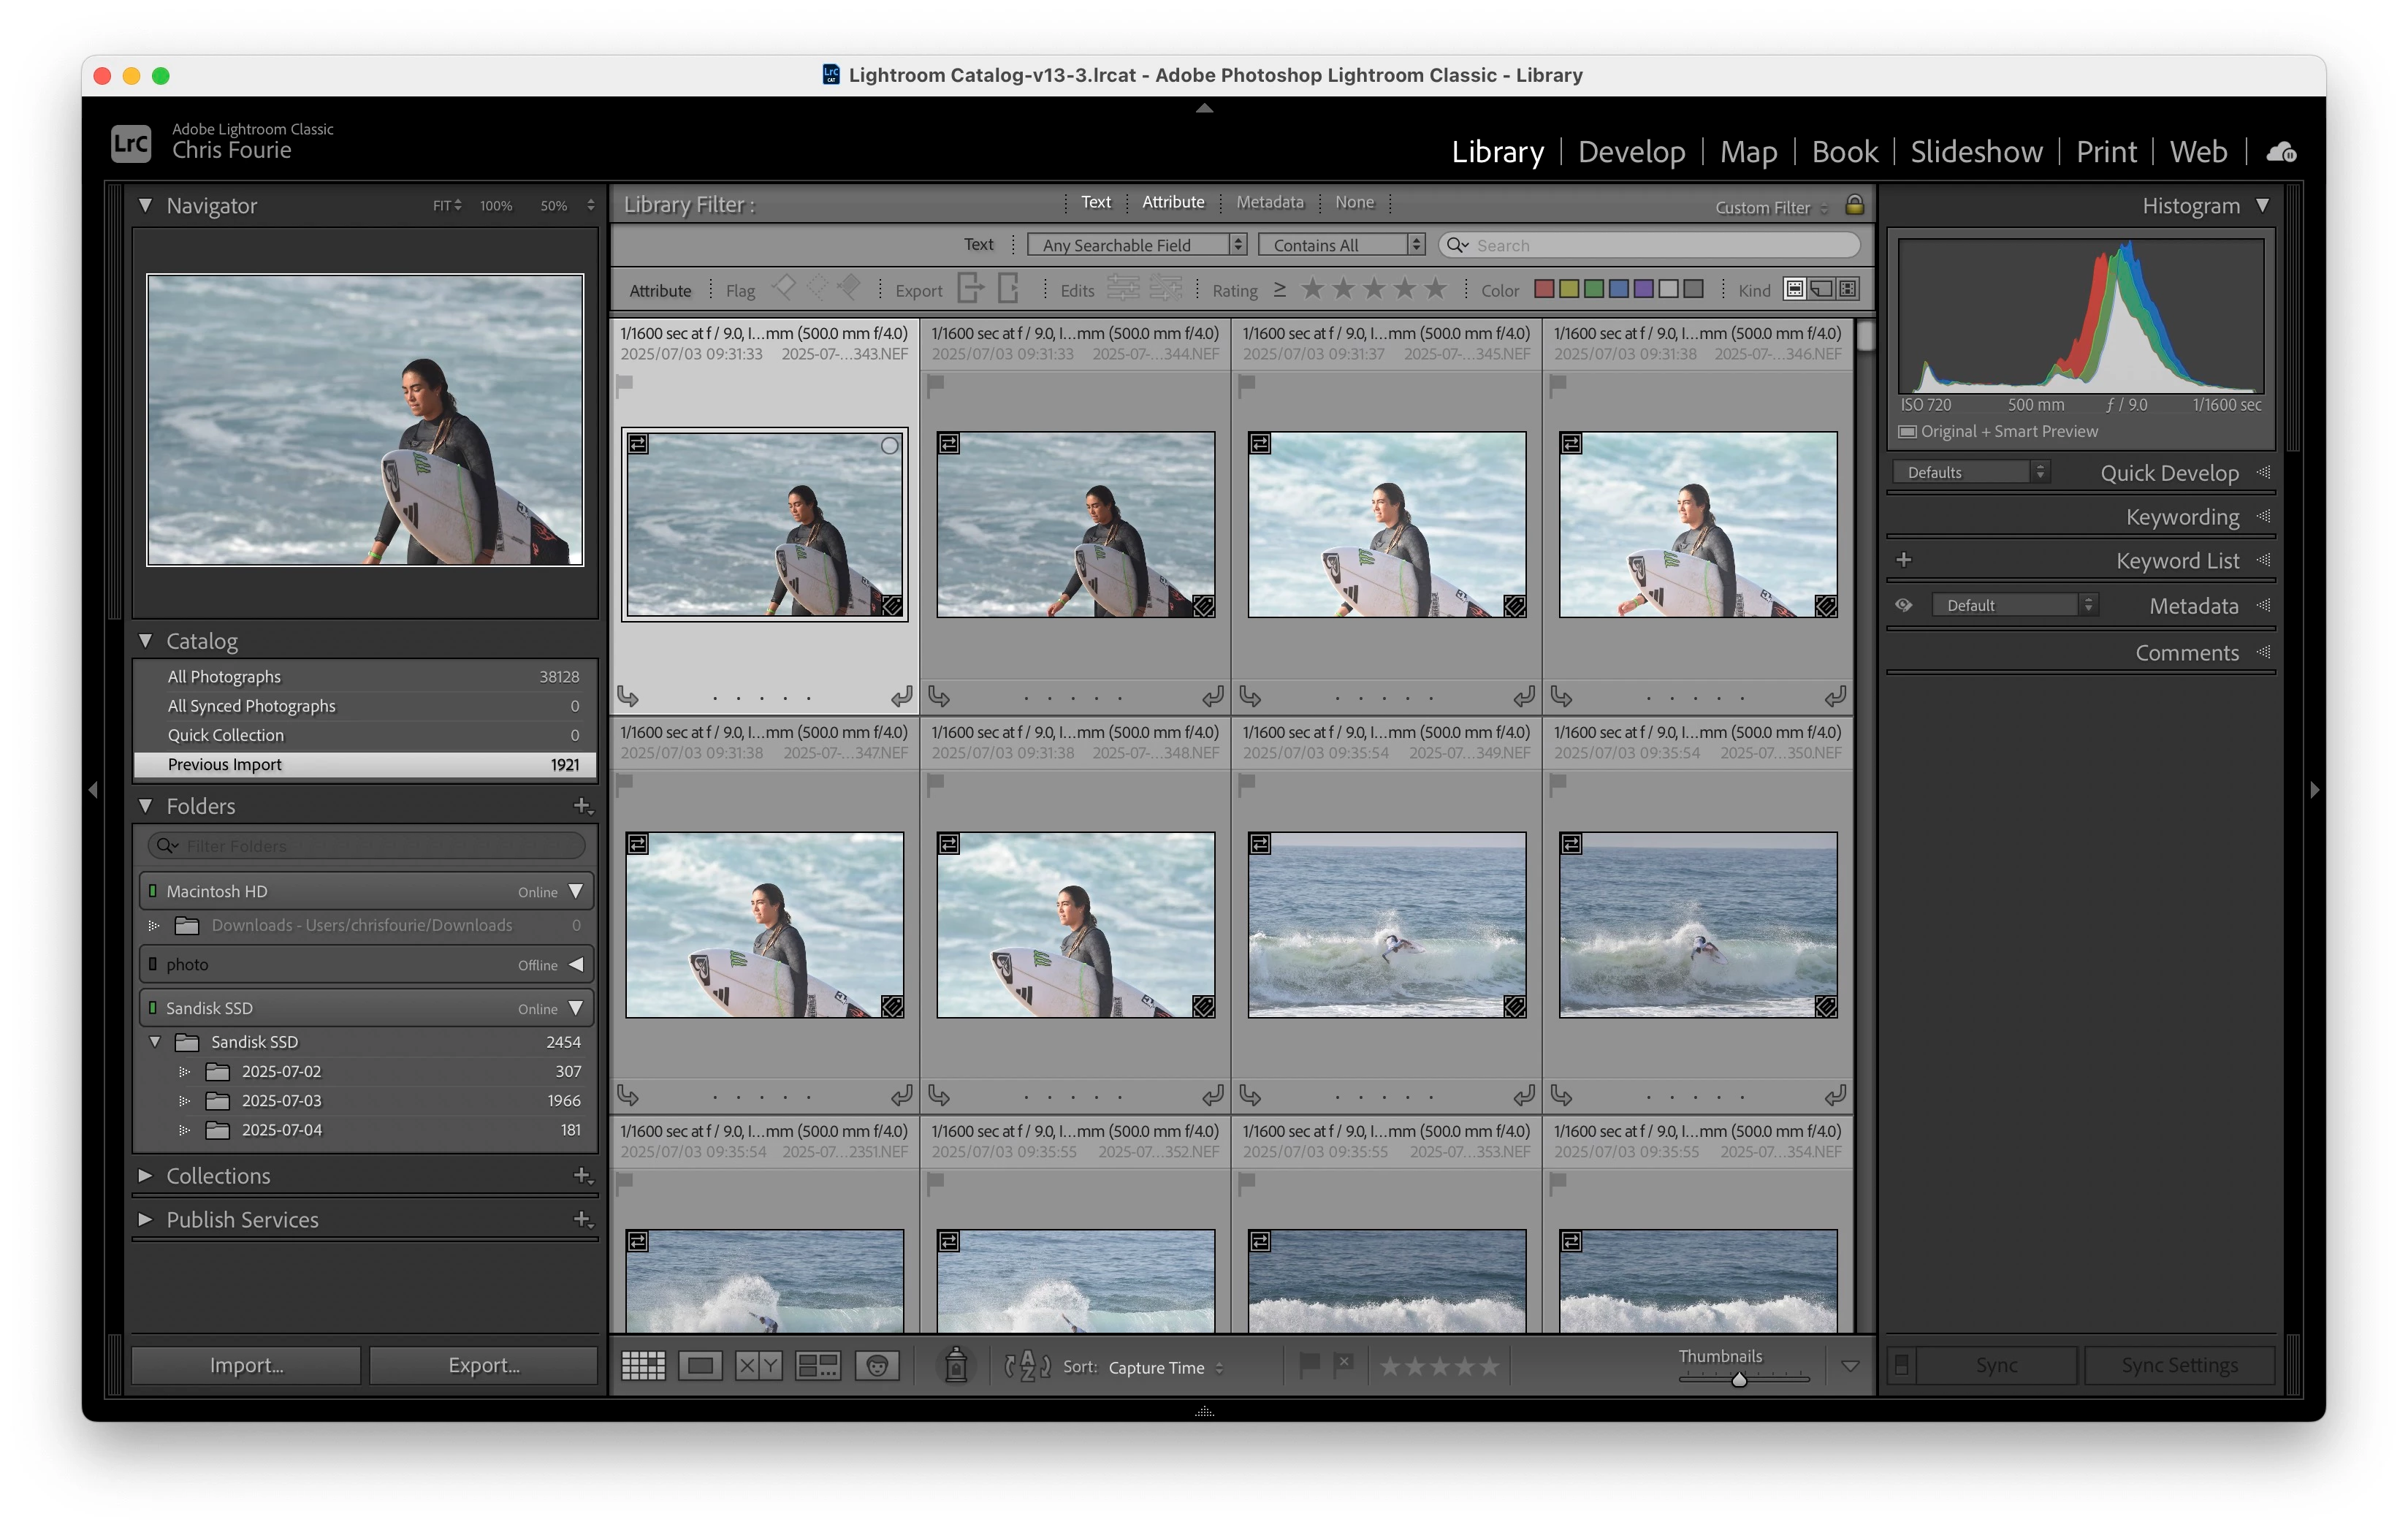2408x1530 pixels.
Task: Reverse sort direction with the A-Z icon
Action: (1027, 1365)
